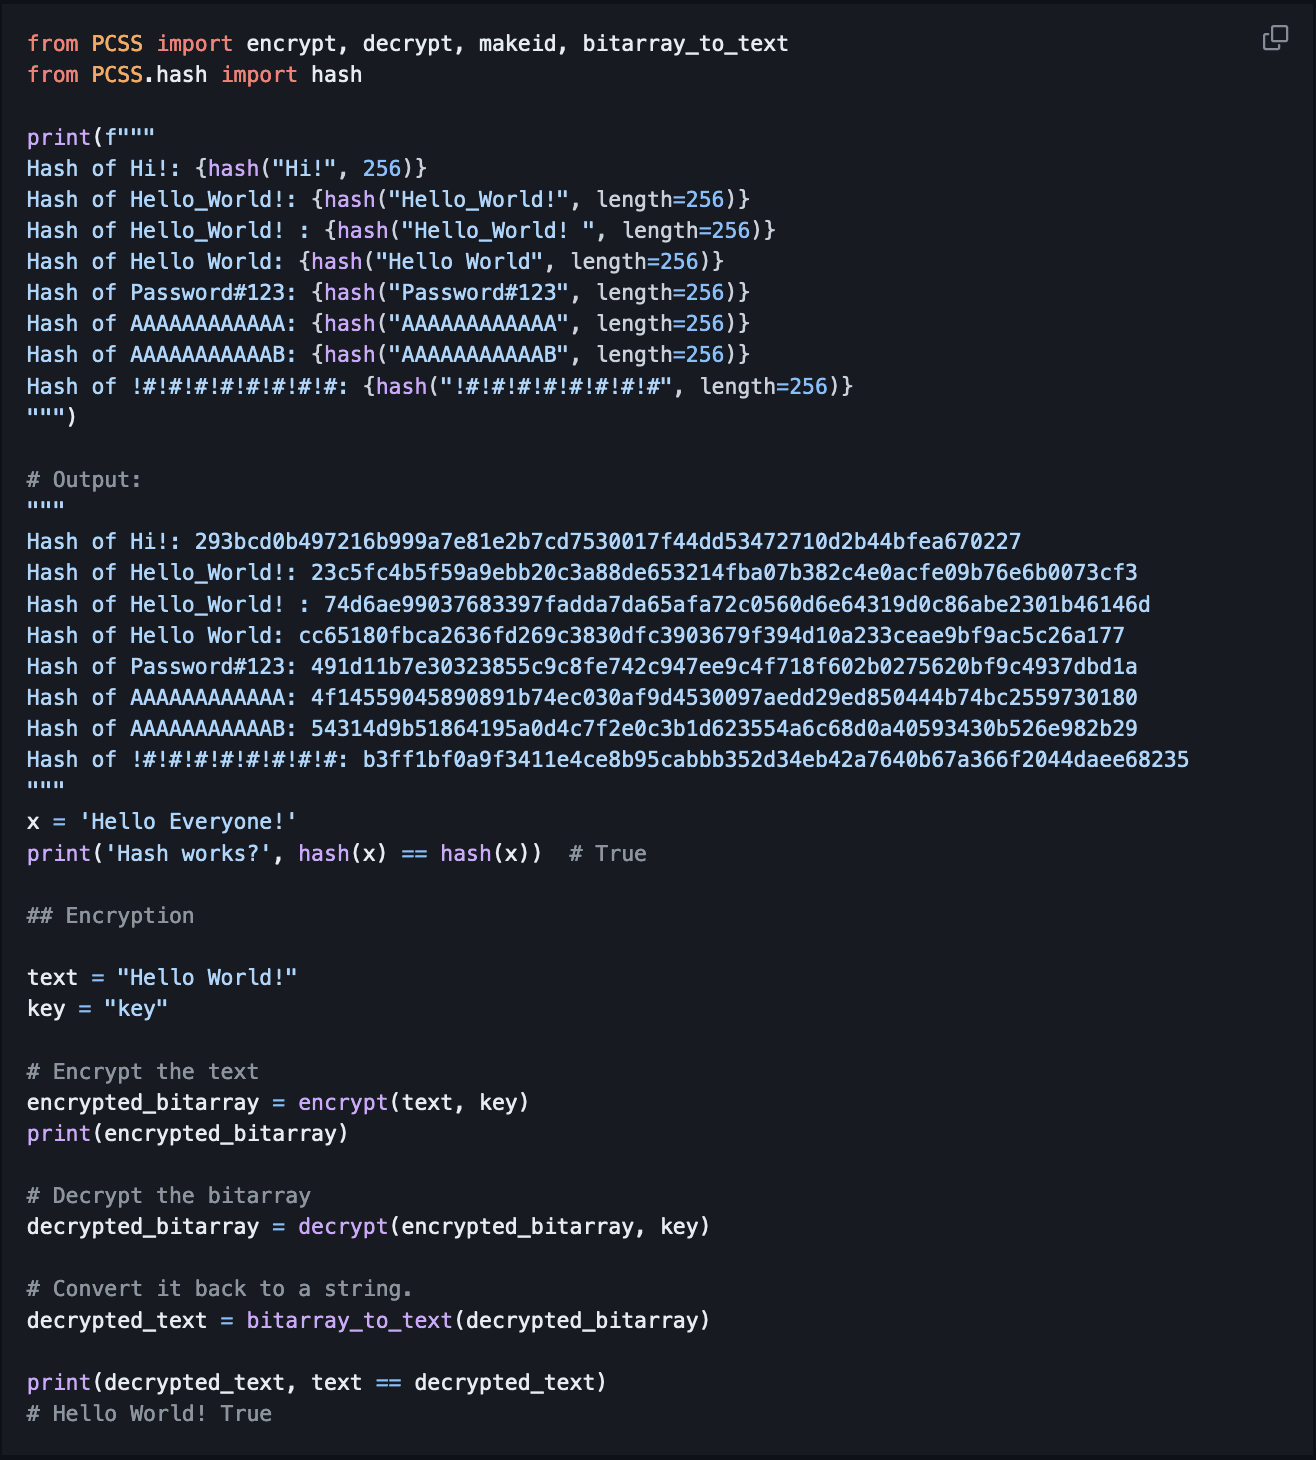Click "bitarray_to_text" in the first import line
The width and height of the screenshot is (1316, 1460).
pos(685,44)
